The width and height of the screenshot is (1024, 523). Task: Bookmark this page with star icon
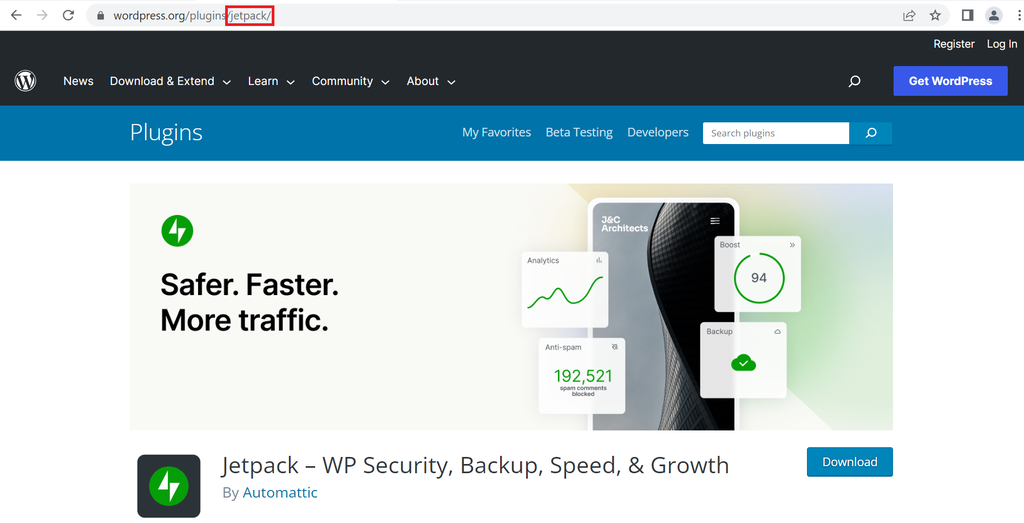[x=935, y=15]
